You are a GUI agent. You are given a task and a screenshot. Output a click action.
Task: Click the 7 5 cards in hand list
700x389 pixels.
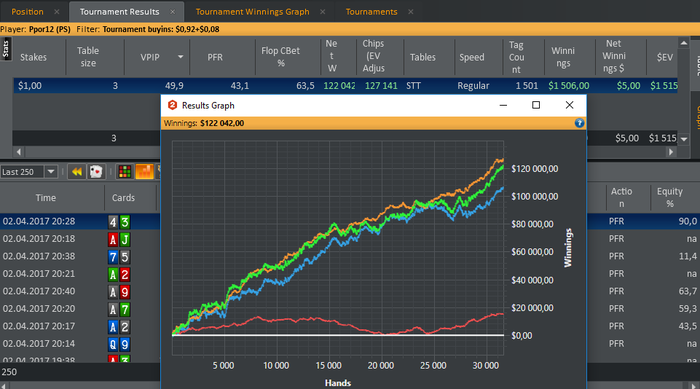(x=119, y=257)
